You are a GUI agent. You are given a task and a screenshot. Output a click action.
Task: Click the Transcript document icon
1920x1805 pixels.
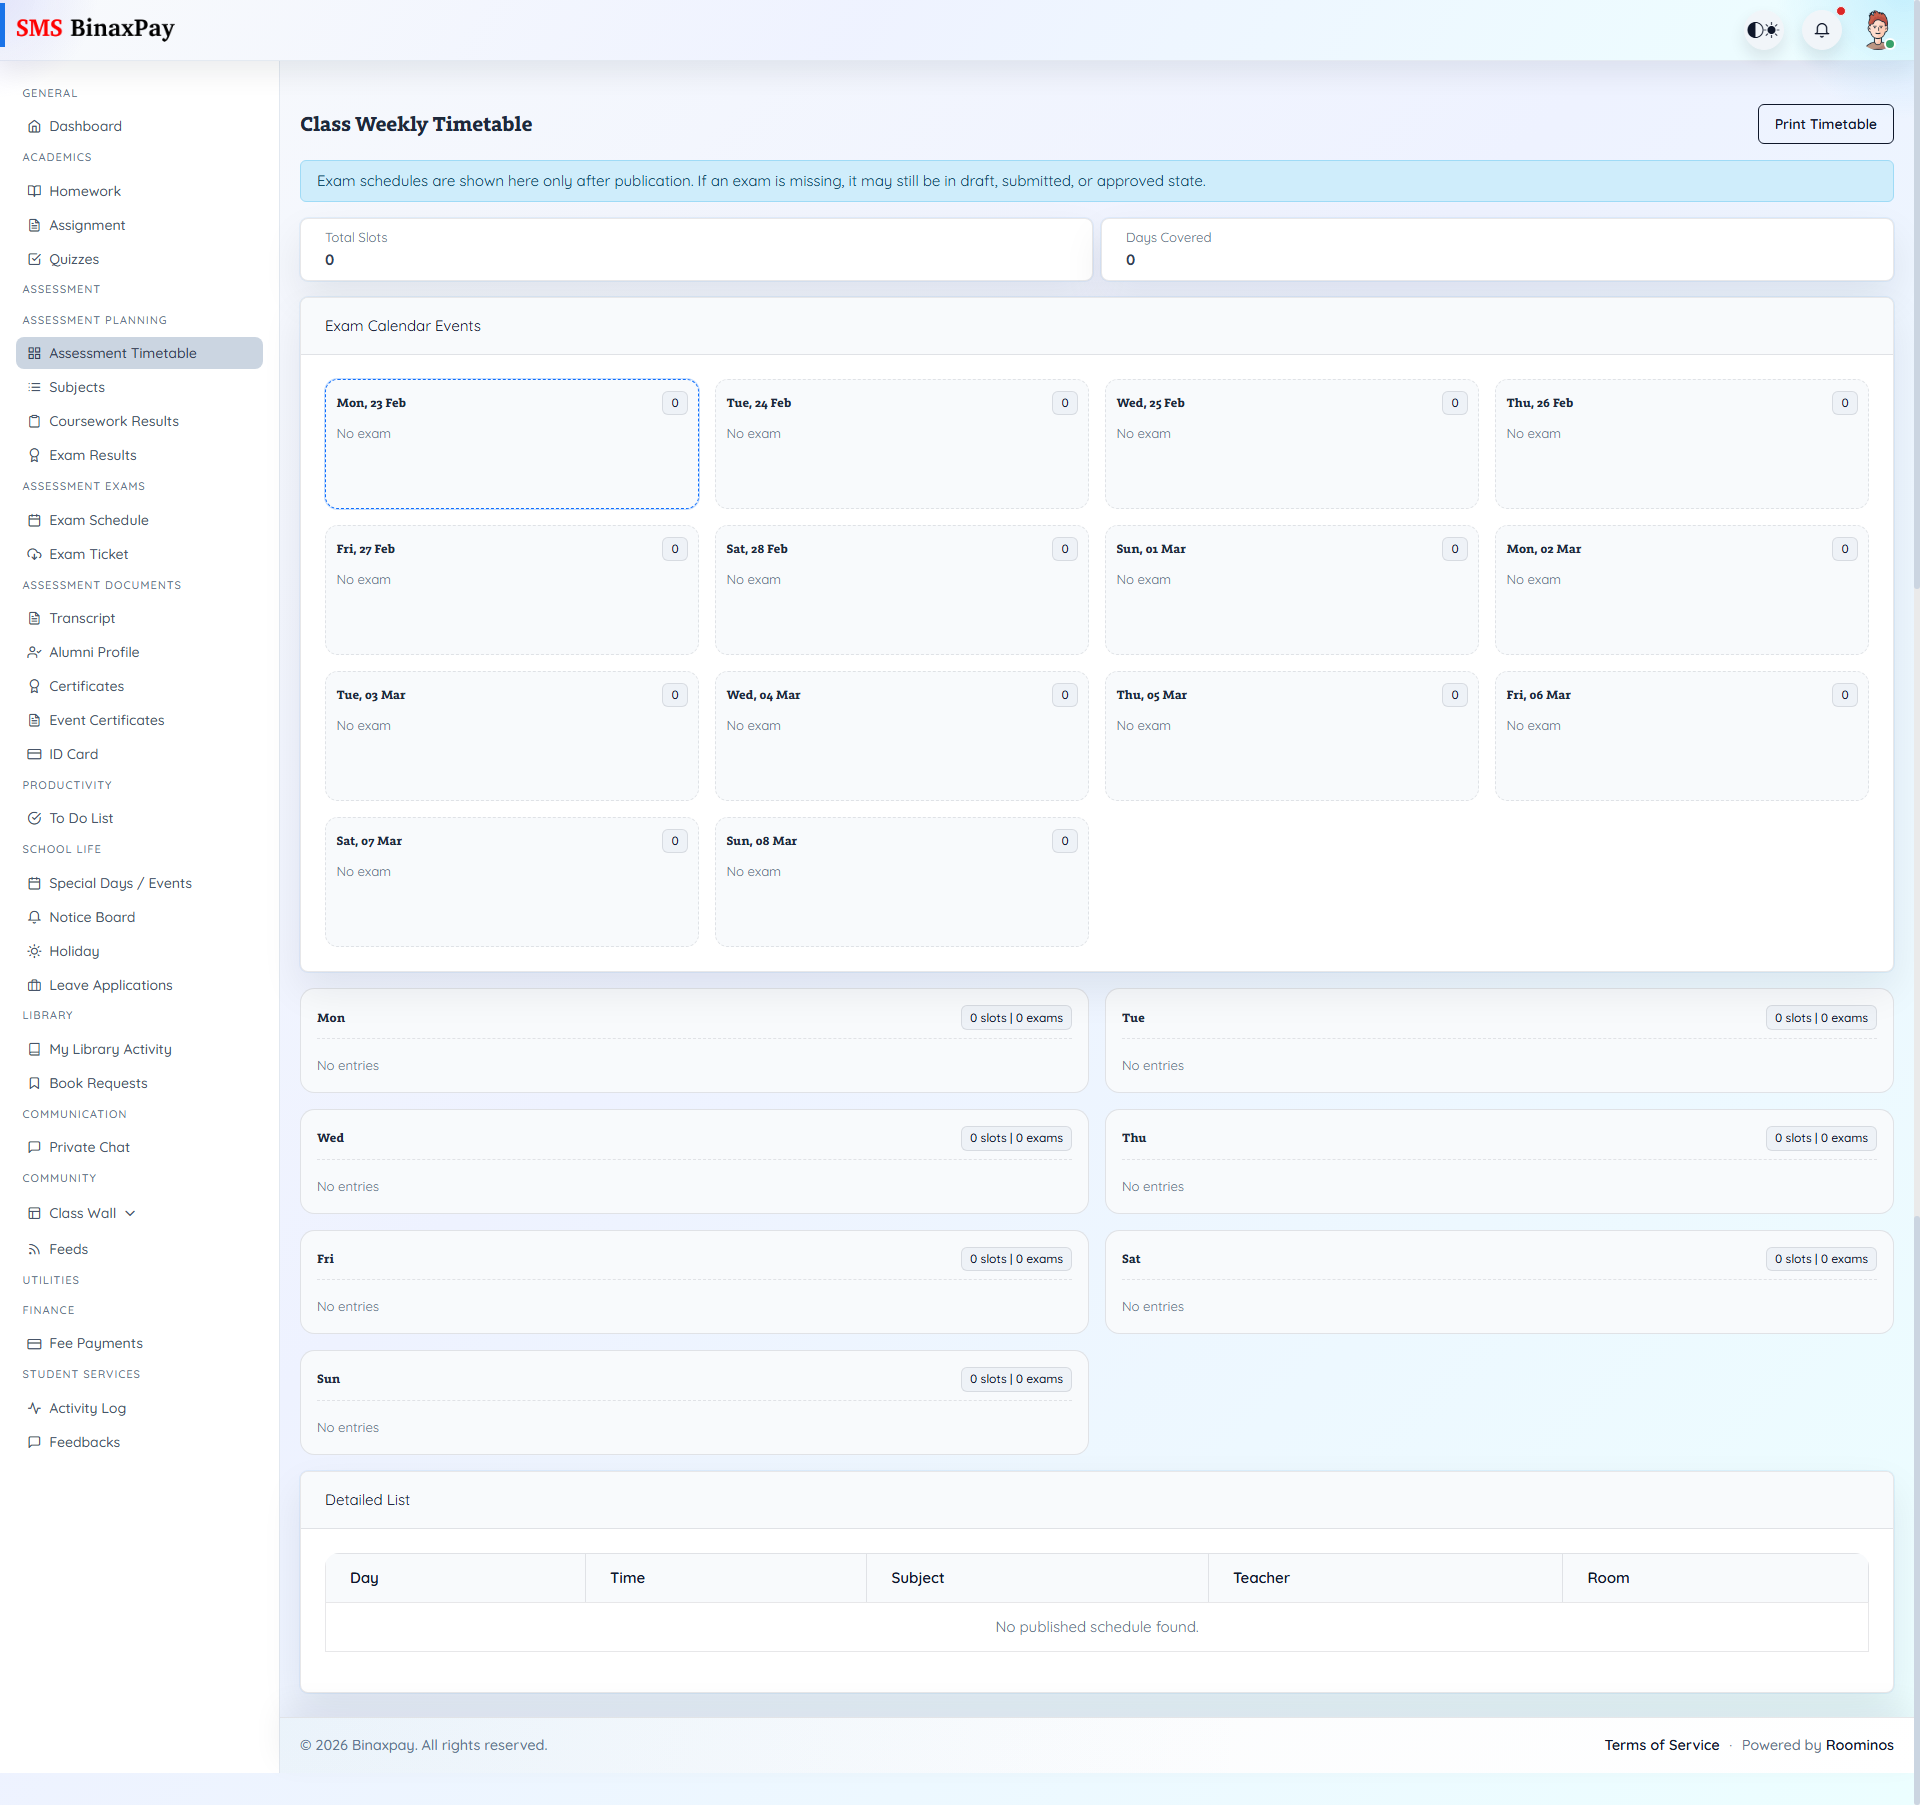pyautogui.click(x=35, y=618)
